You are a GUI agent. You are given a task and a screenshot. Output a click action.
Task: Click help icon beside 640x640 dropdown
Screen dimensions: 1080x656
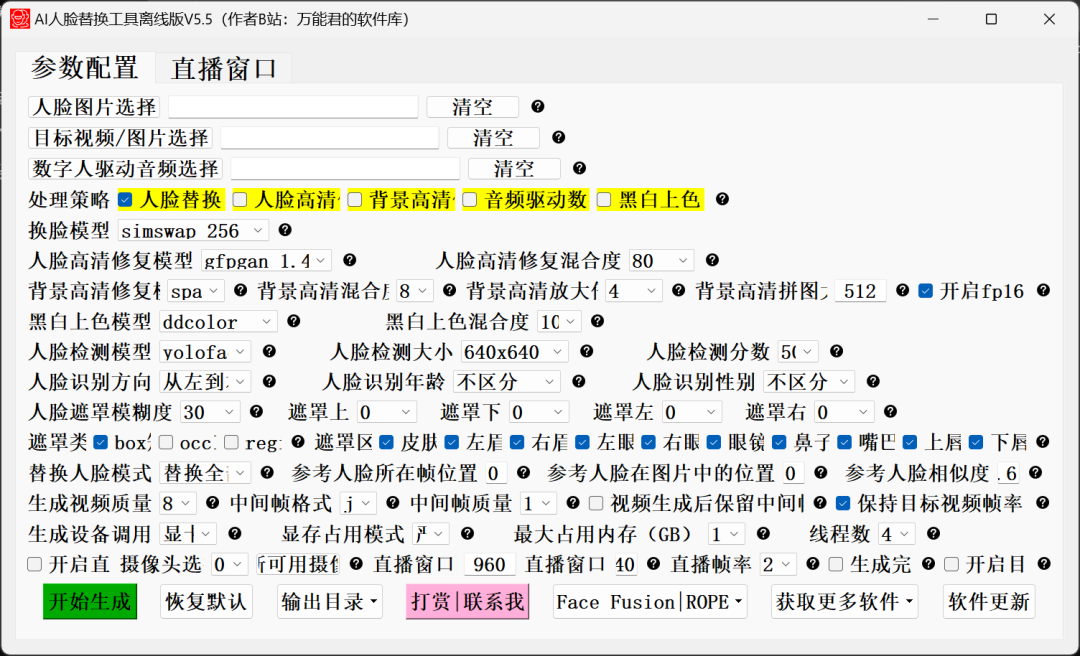click(x=586, y=351)
